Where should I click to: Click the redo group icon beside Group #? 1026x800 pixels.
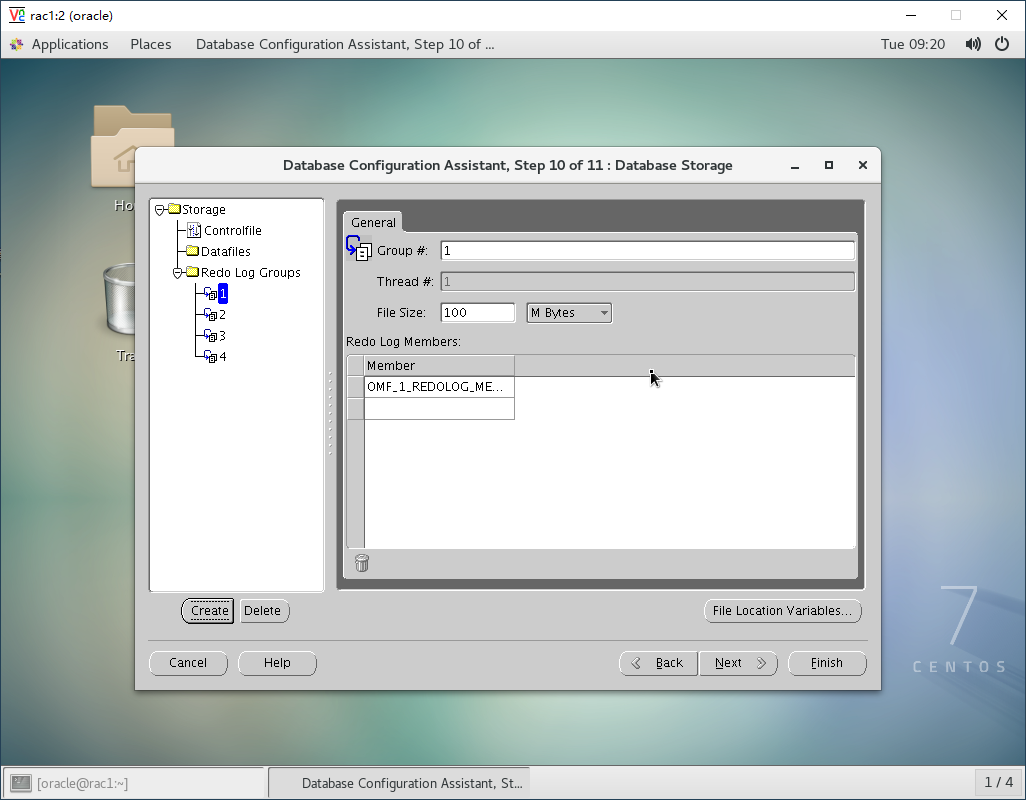coord(359,249)
